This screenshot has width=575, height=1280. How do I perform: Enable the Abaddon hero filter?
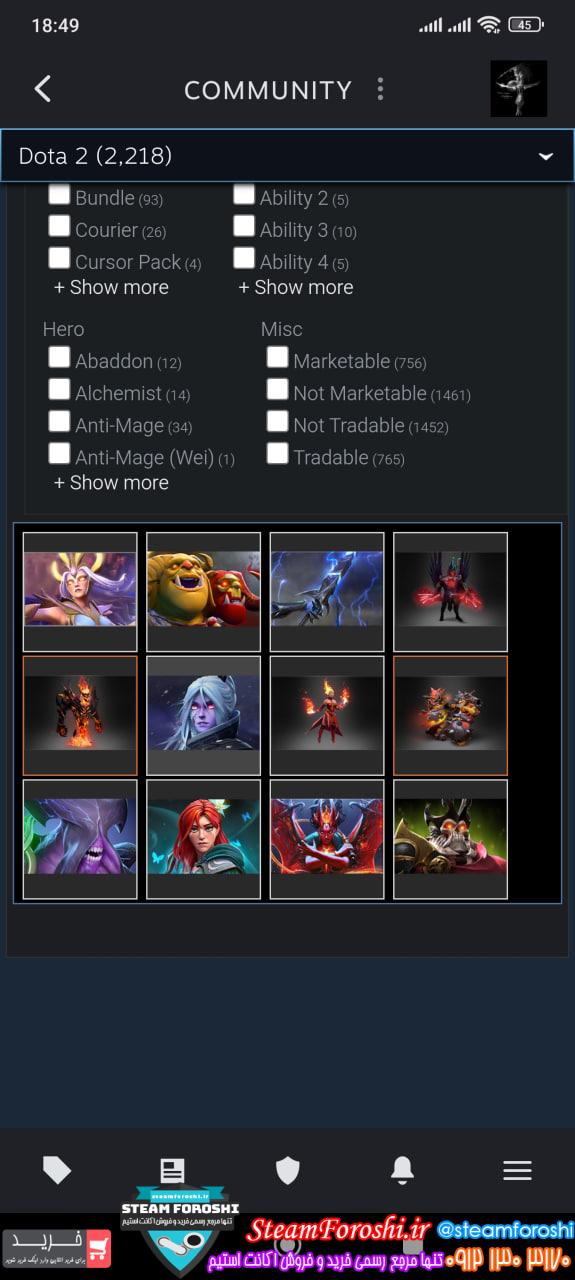point(59,358)
